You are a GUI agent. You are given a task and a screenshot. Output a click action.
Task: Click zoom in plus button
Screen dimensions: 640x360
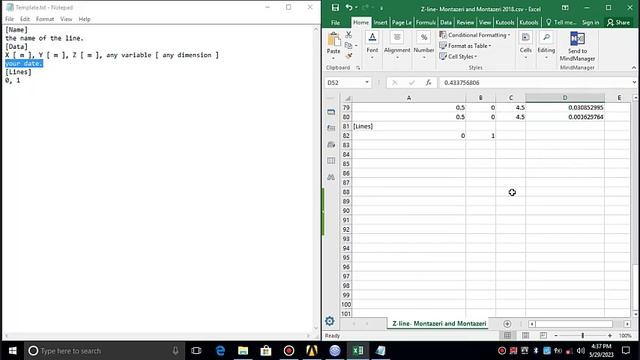(610, 336)
